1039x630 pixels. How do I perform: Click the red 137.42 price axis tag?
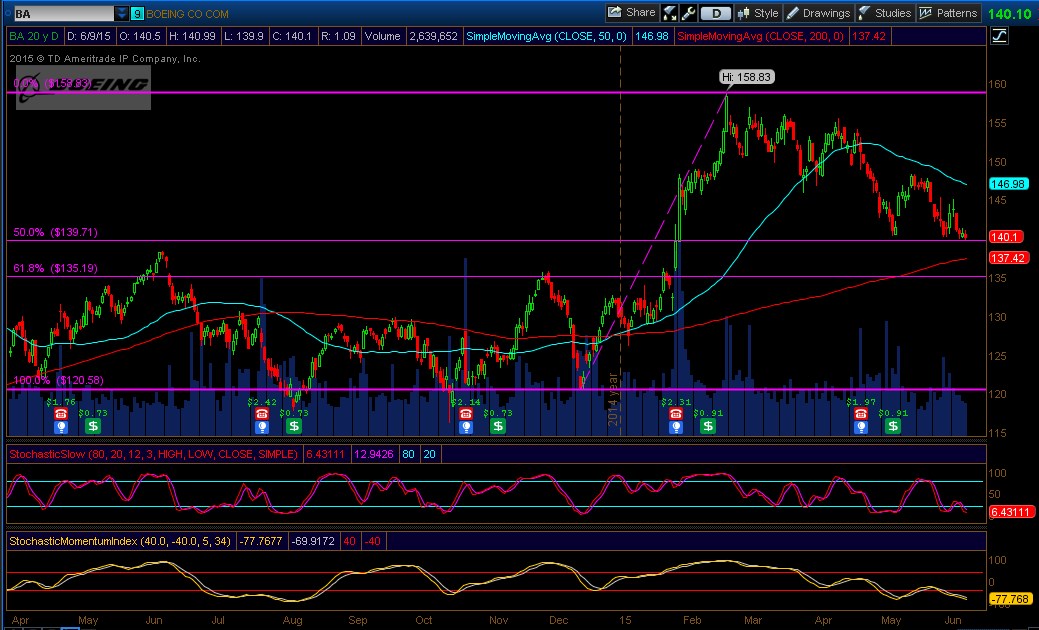pyautogui.click(x=1007, y=258)
